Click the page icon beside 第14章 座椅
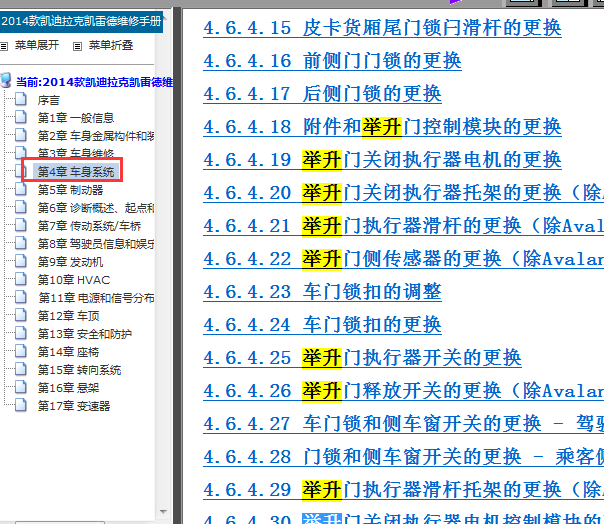 [21, 351]
